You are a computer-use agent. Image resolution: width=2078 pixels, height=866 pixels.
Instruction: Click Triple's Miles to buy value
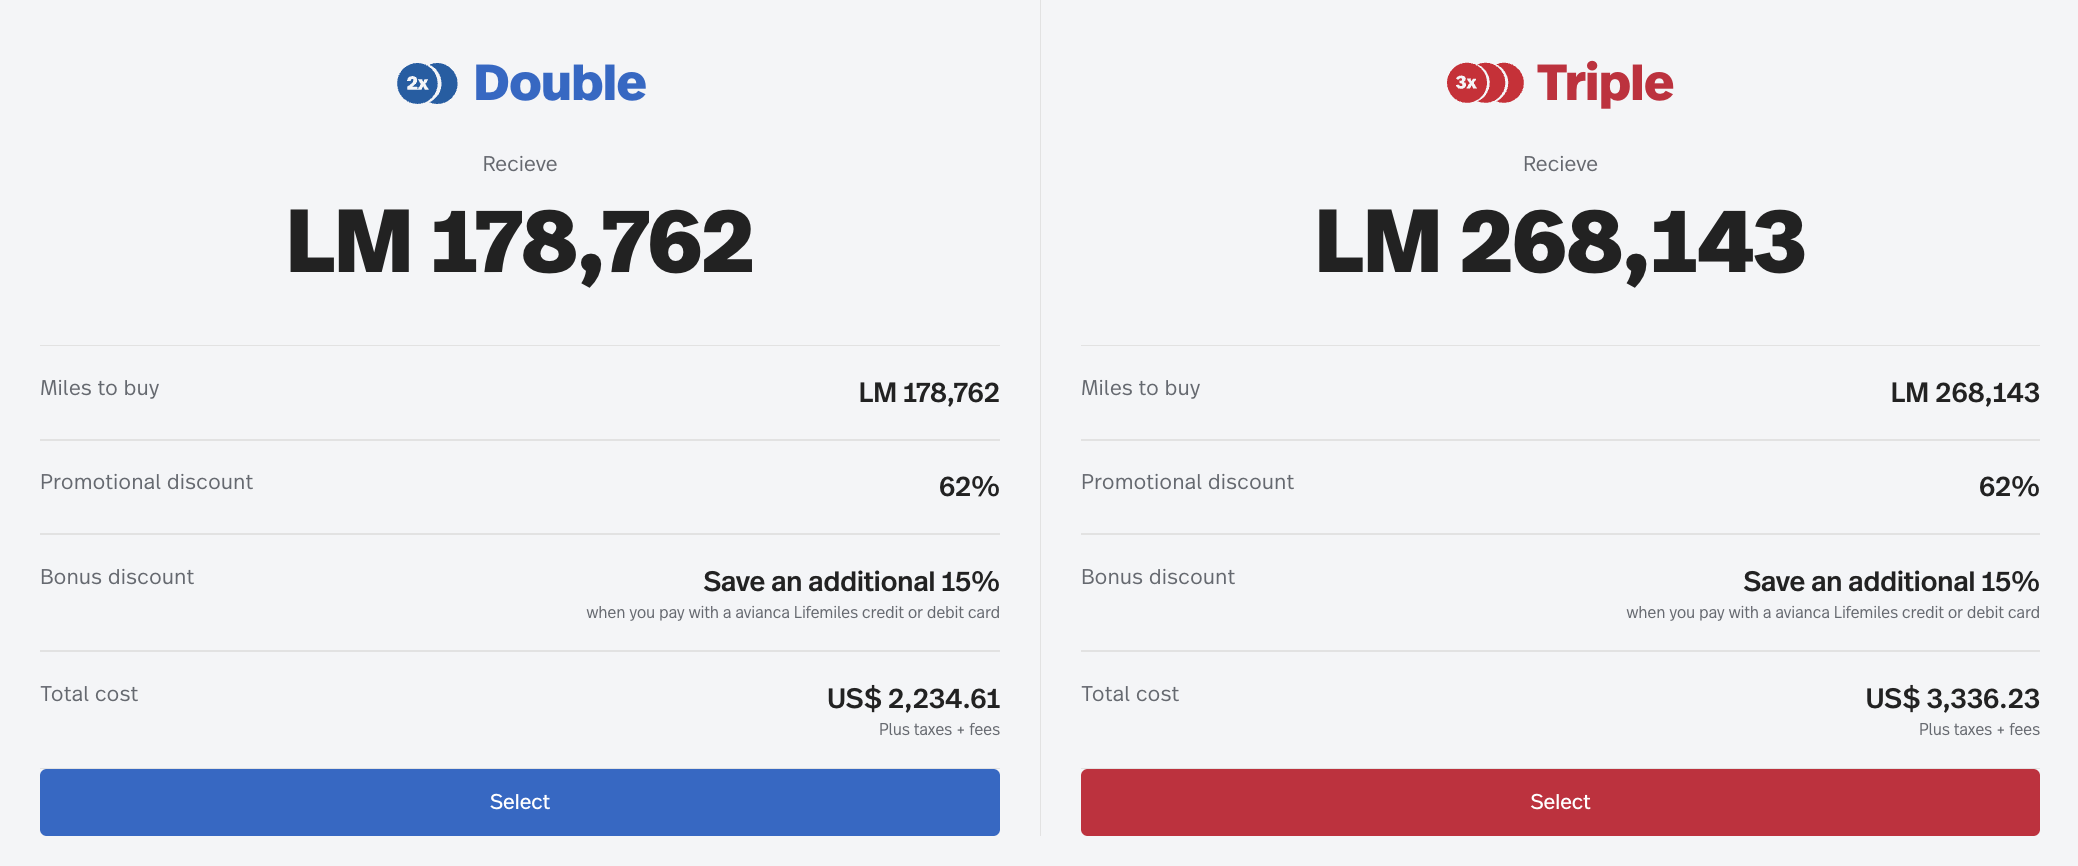click(x=1964, y=393)
